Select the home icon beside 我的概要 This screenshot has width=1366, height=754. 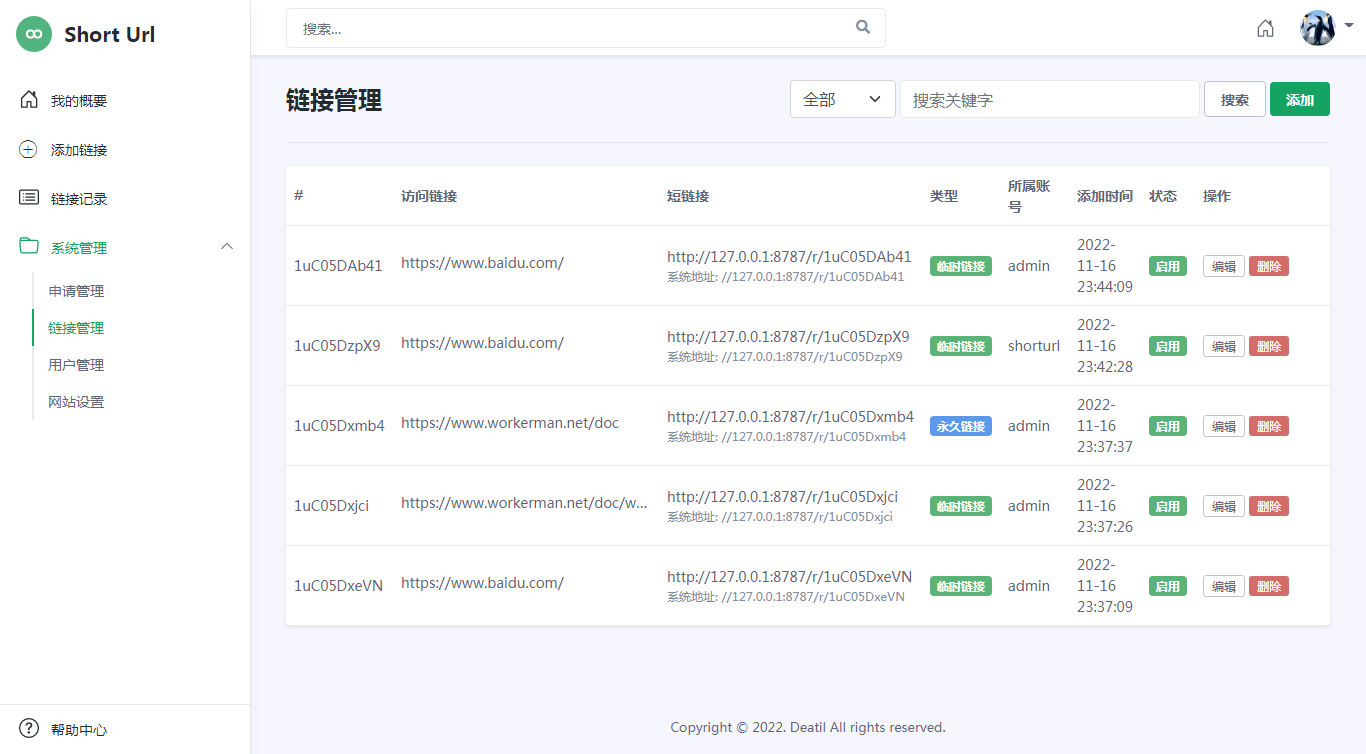coord(28,99)
